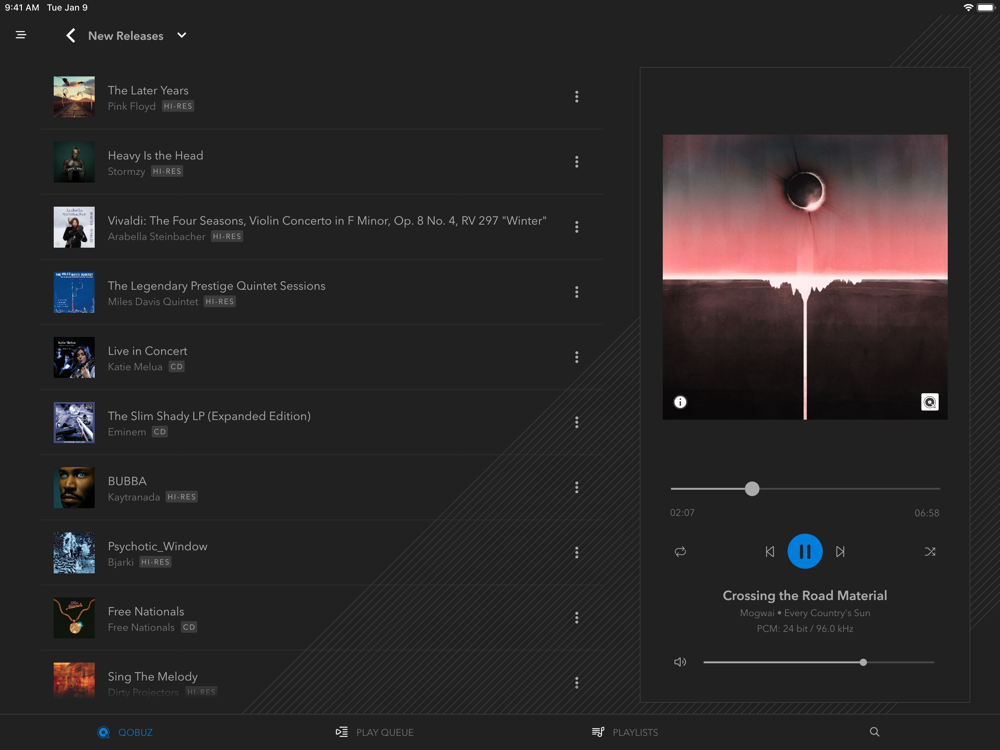1000x750 pixels.
Task: Select the Vivaldi Four Seasons album title
Action: pos(327,221)
